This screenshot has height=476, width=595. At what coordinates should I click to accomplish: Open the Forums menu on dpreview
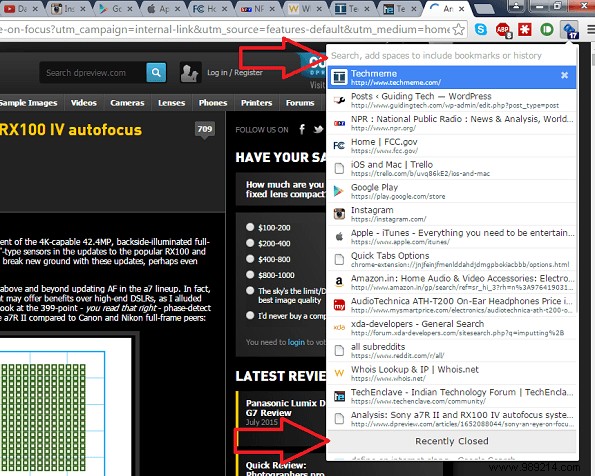300,103
